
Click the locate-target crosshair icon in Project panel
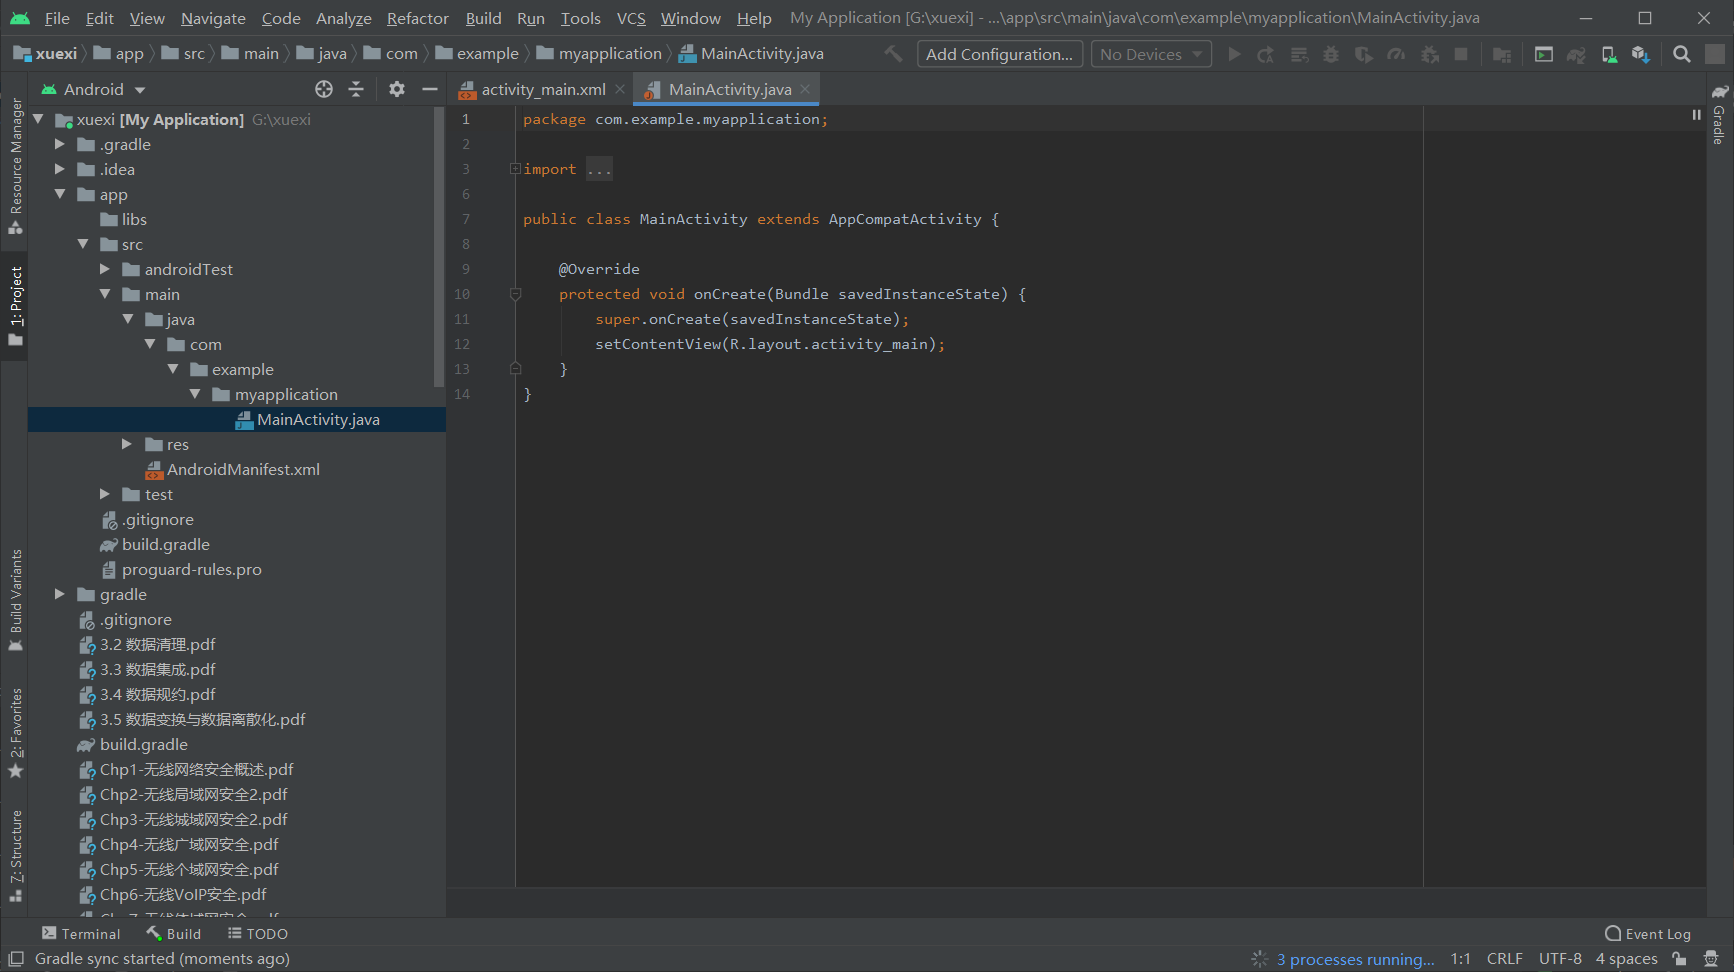pos(324,89)
